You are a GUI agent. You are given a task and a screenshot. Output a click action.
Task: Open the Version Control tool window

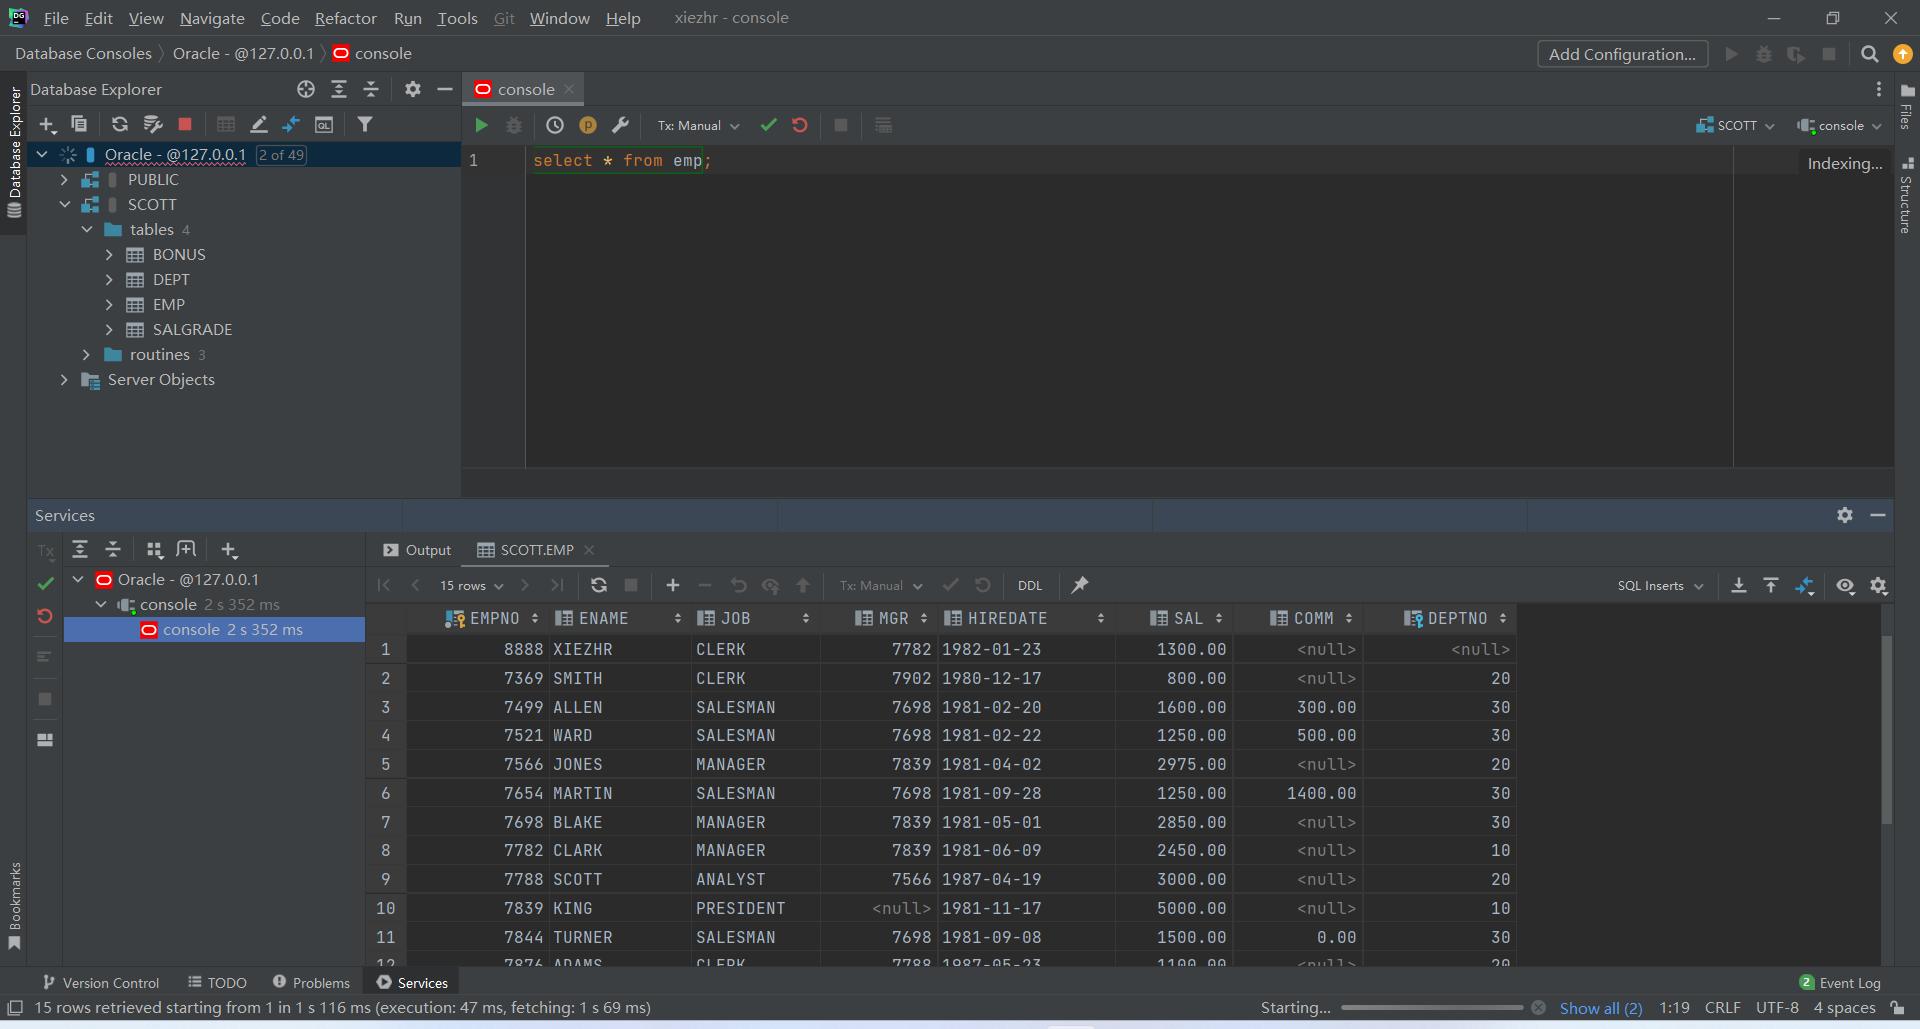[x=100, y=983]
